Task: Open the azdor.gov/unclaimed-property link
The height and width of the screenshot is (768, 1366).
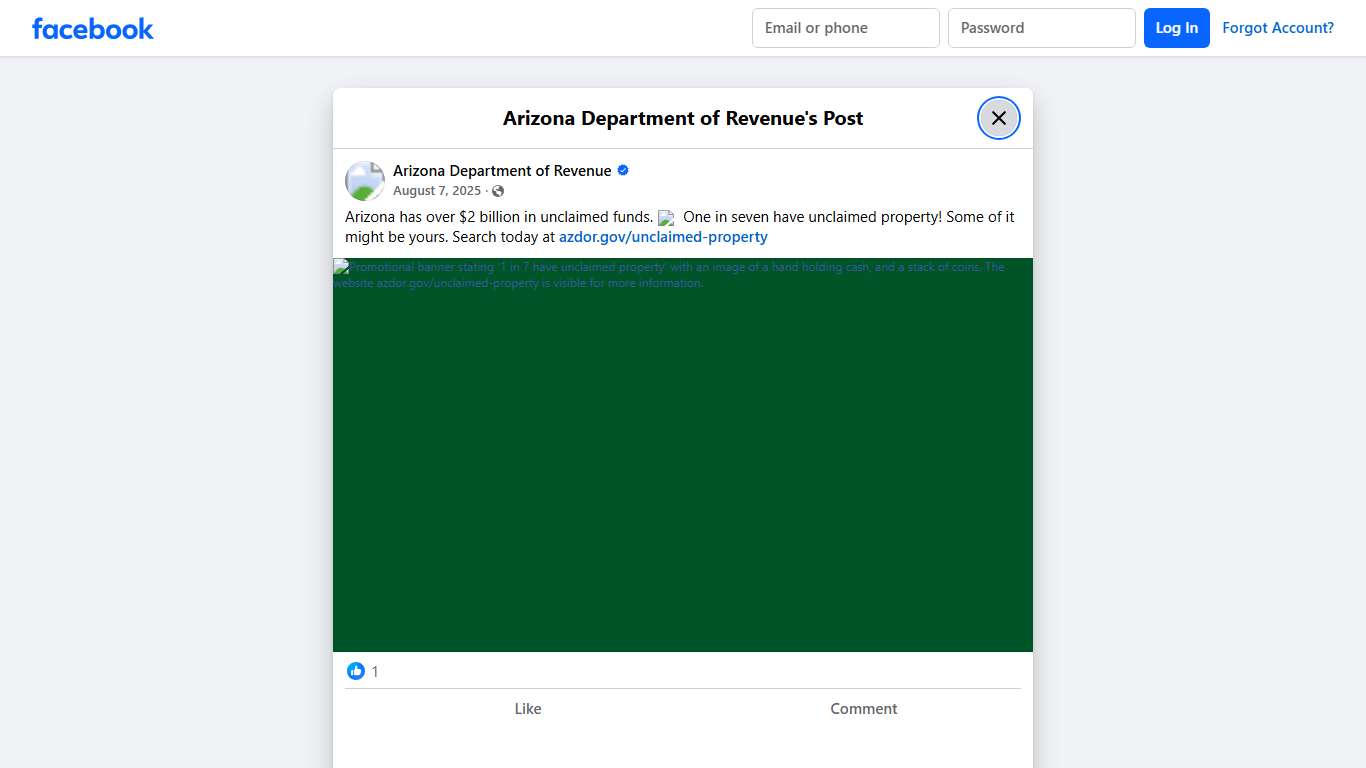Action: 663,236
